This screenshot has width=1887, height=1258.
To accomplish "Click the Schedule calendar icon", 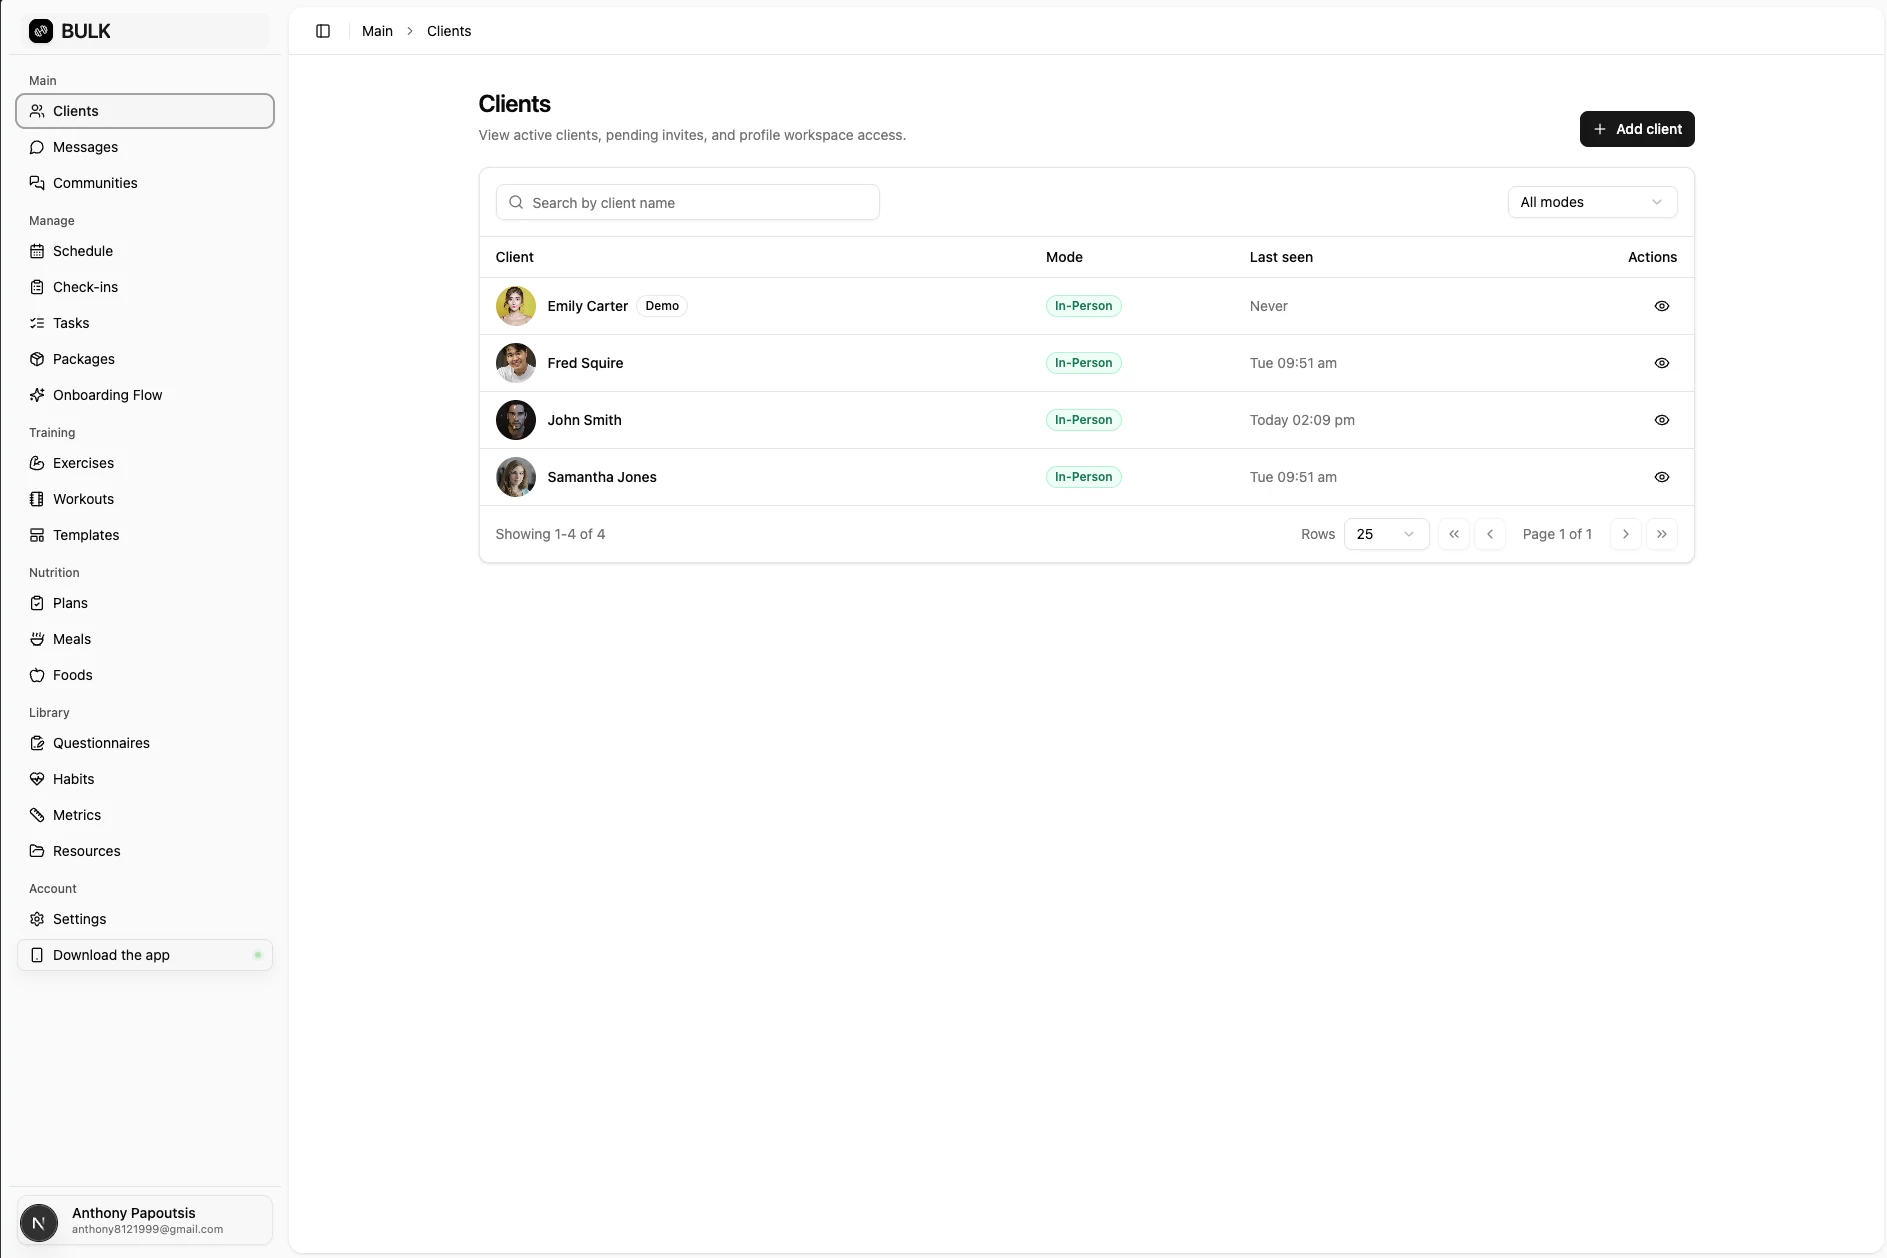I will point(37,251).
